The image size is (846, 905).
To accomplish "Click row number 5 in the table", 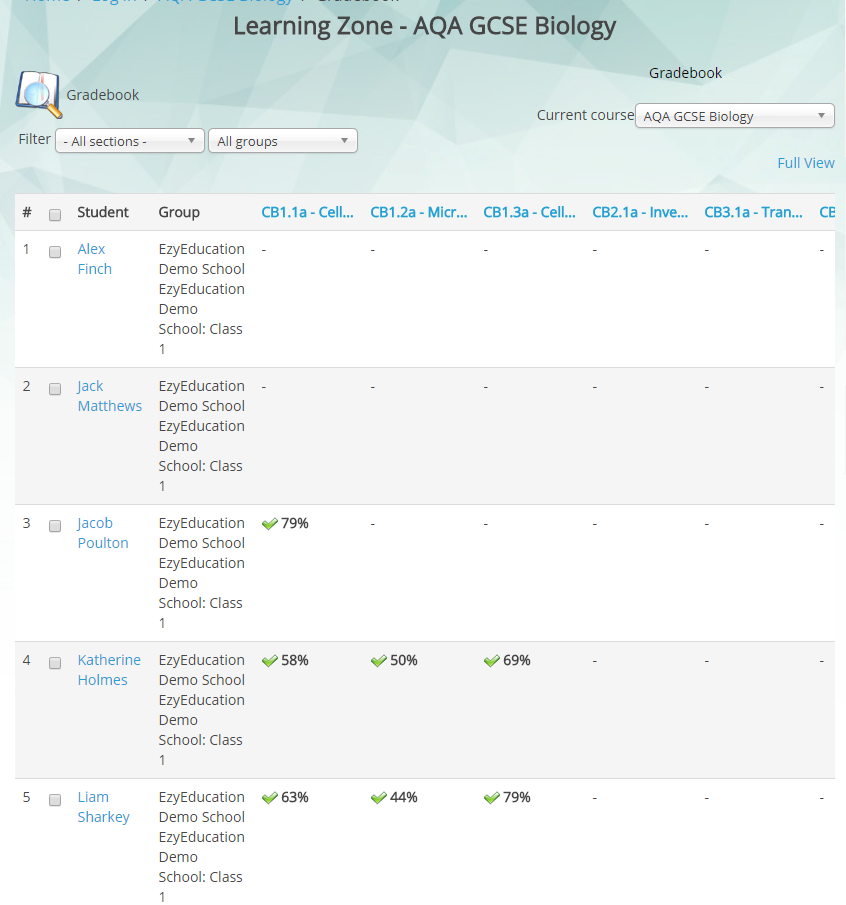I will click(27, 798).
